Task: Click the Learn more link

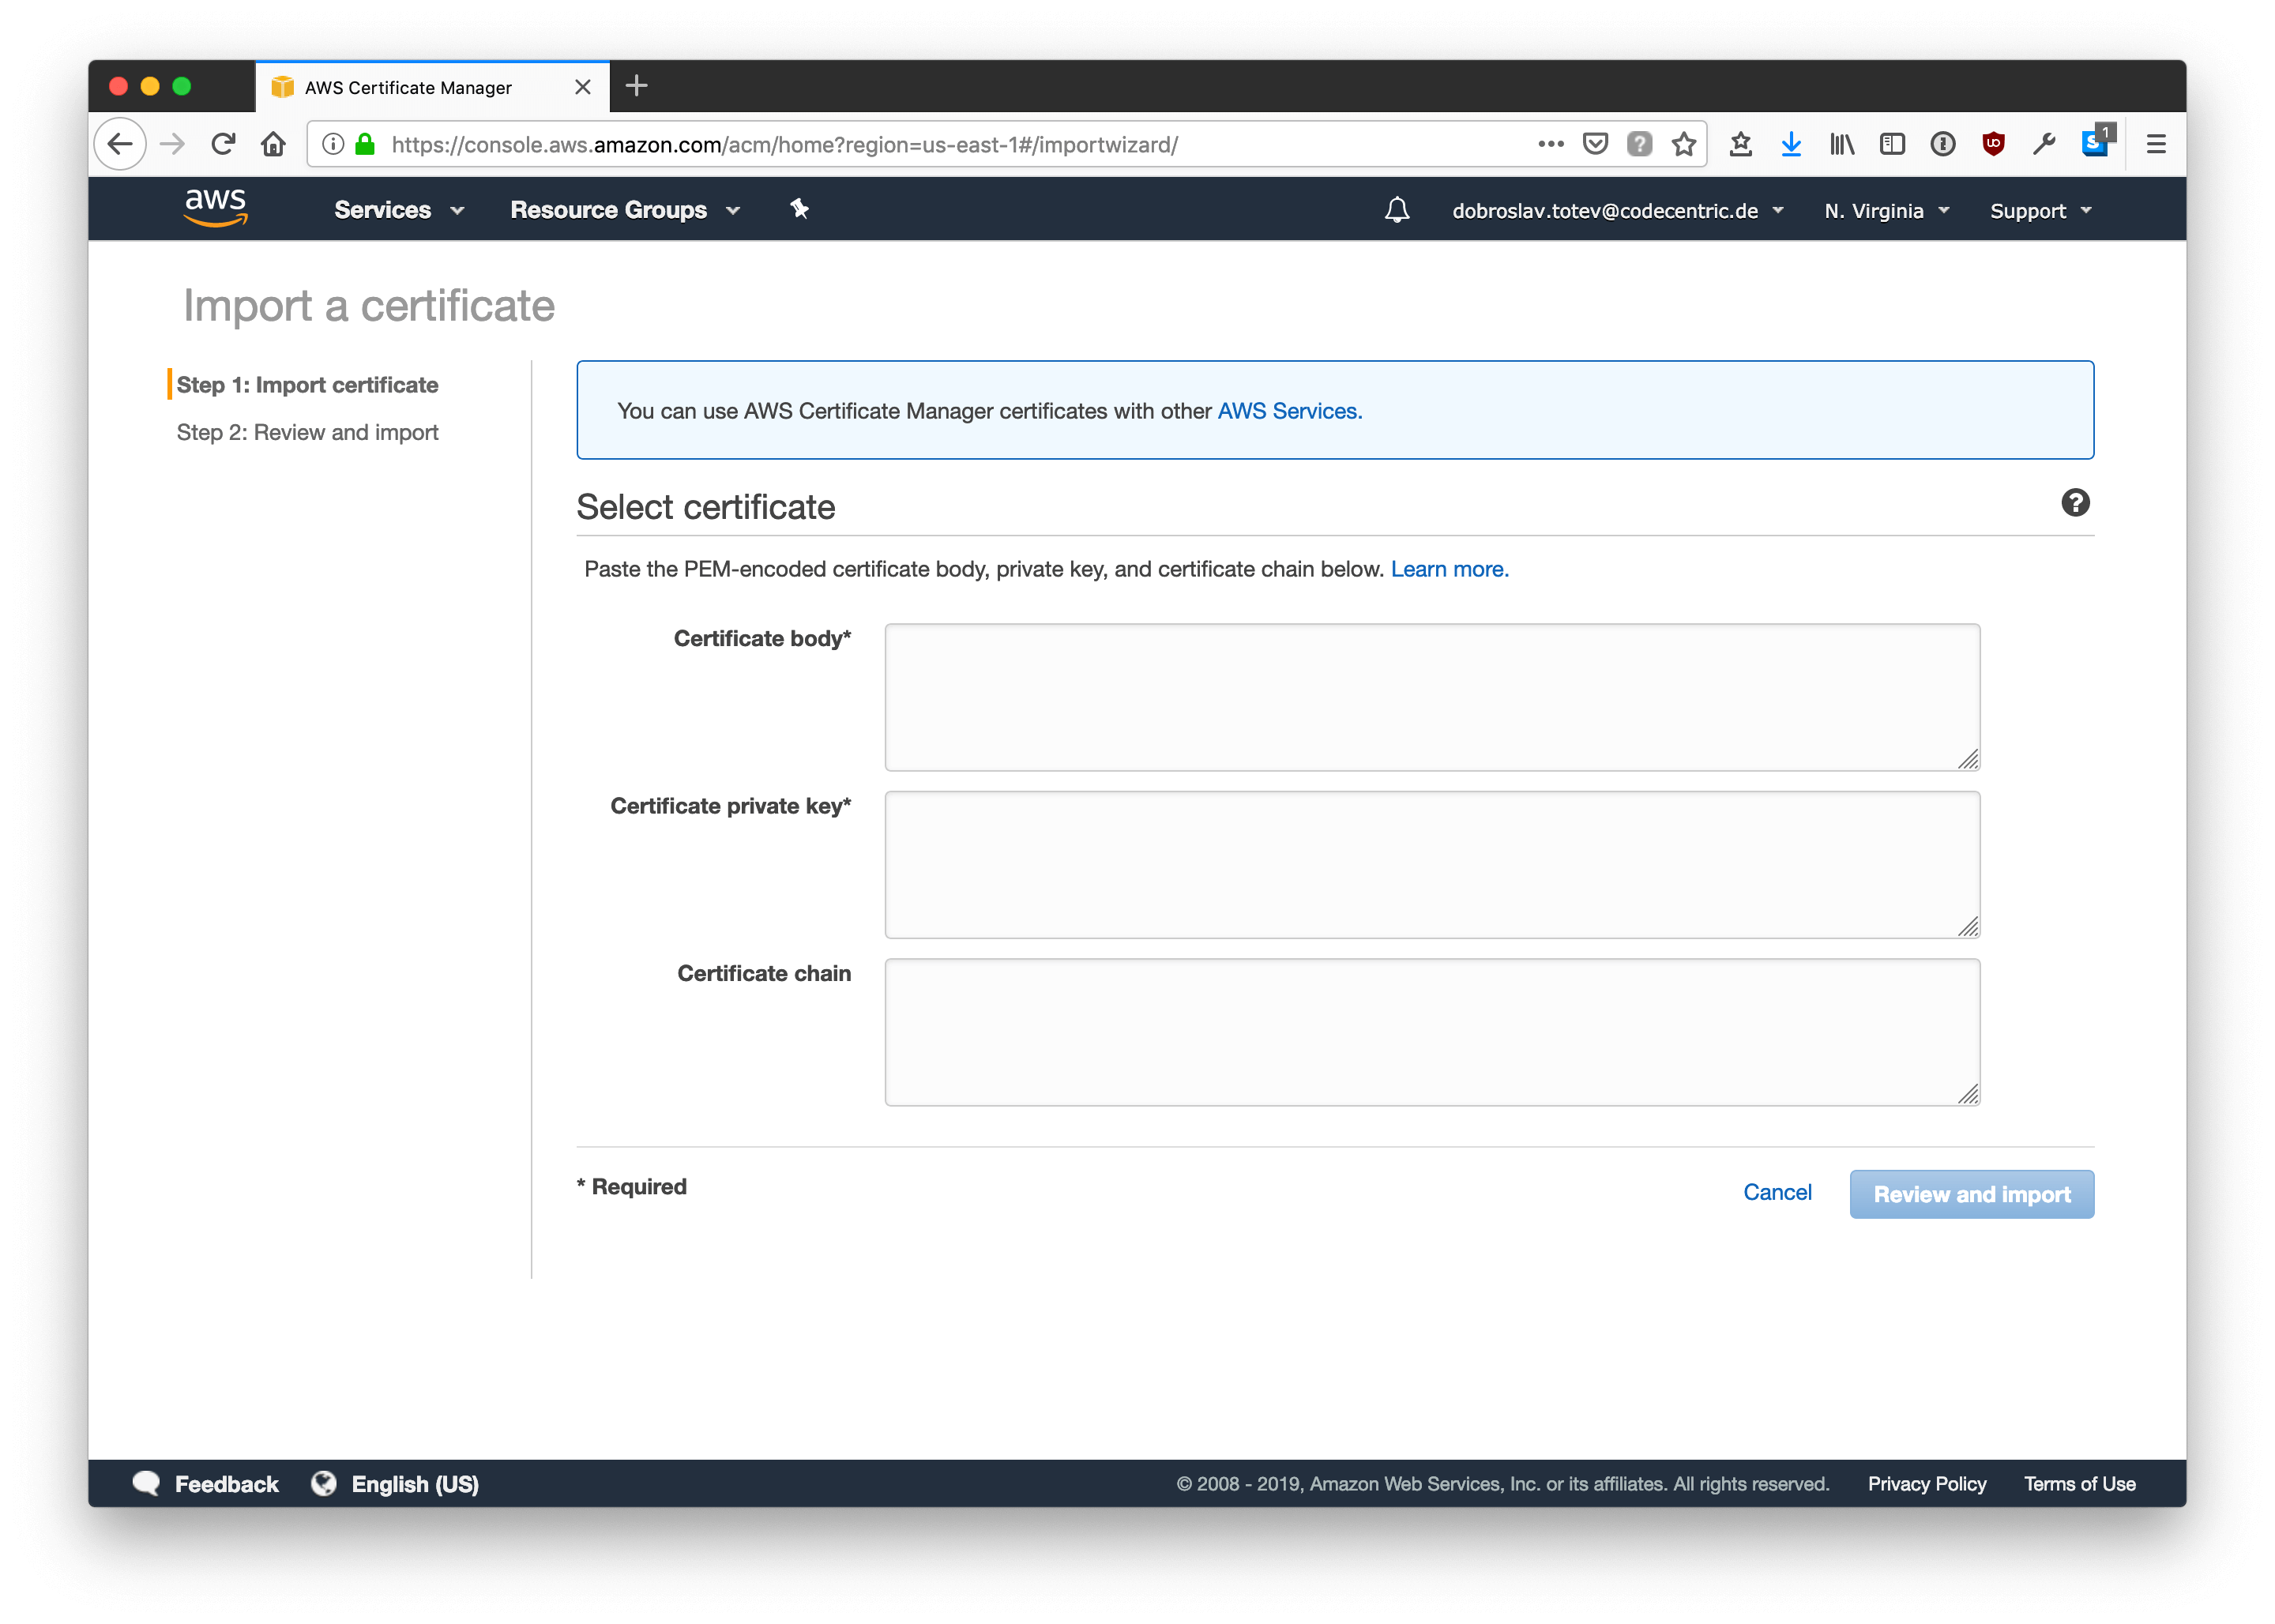Action: point(1449,569)
